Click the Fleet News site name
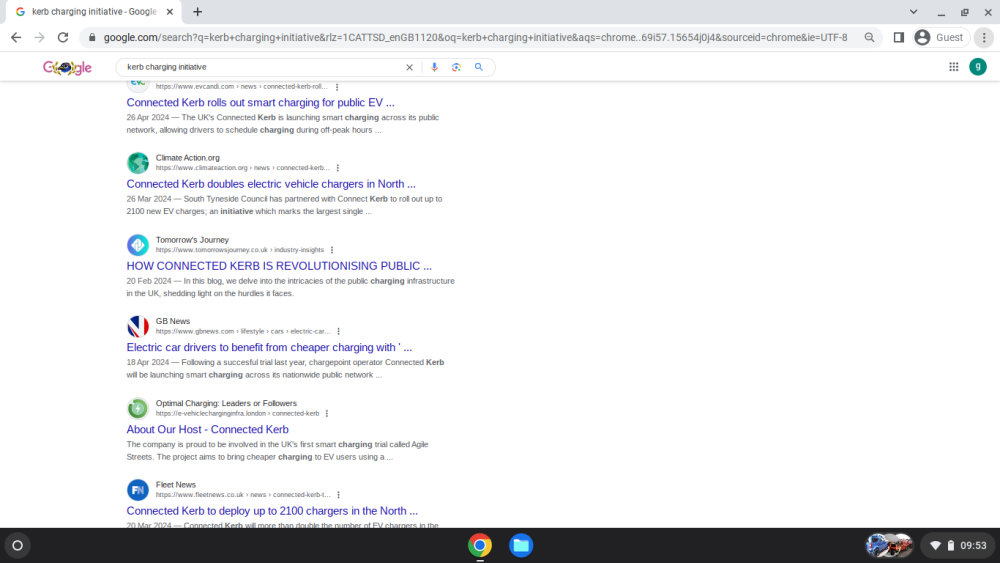Screen dimensions: 1000x563 (x=175, y=485)
